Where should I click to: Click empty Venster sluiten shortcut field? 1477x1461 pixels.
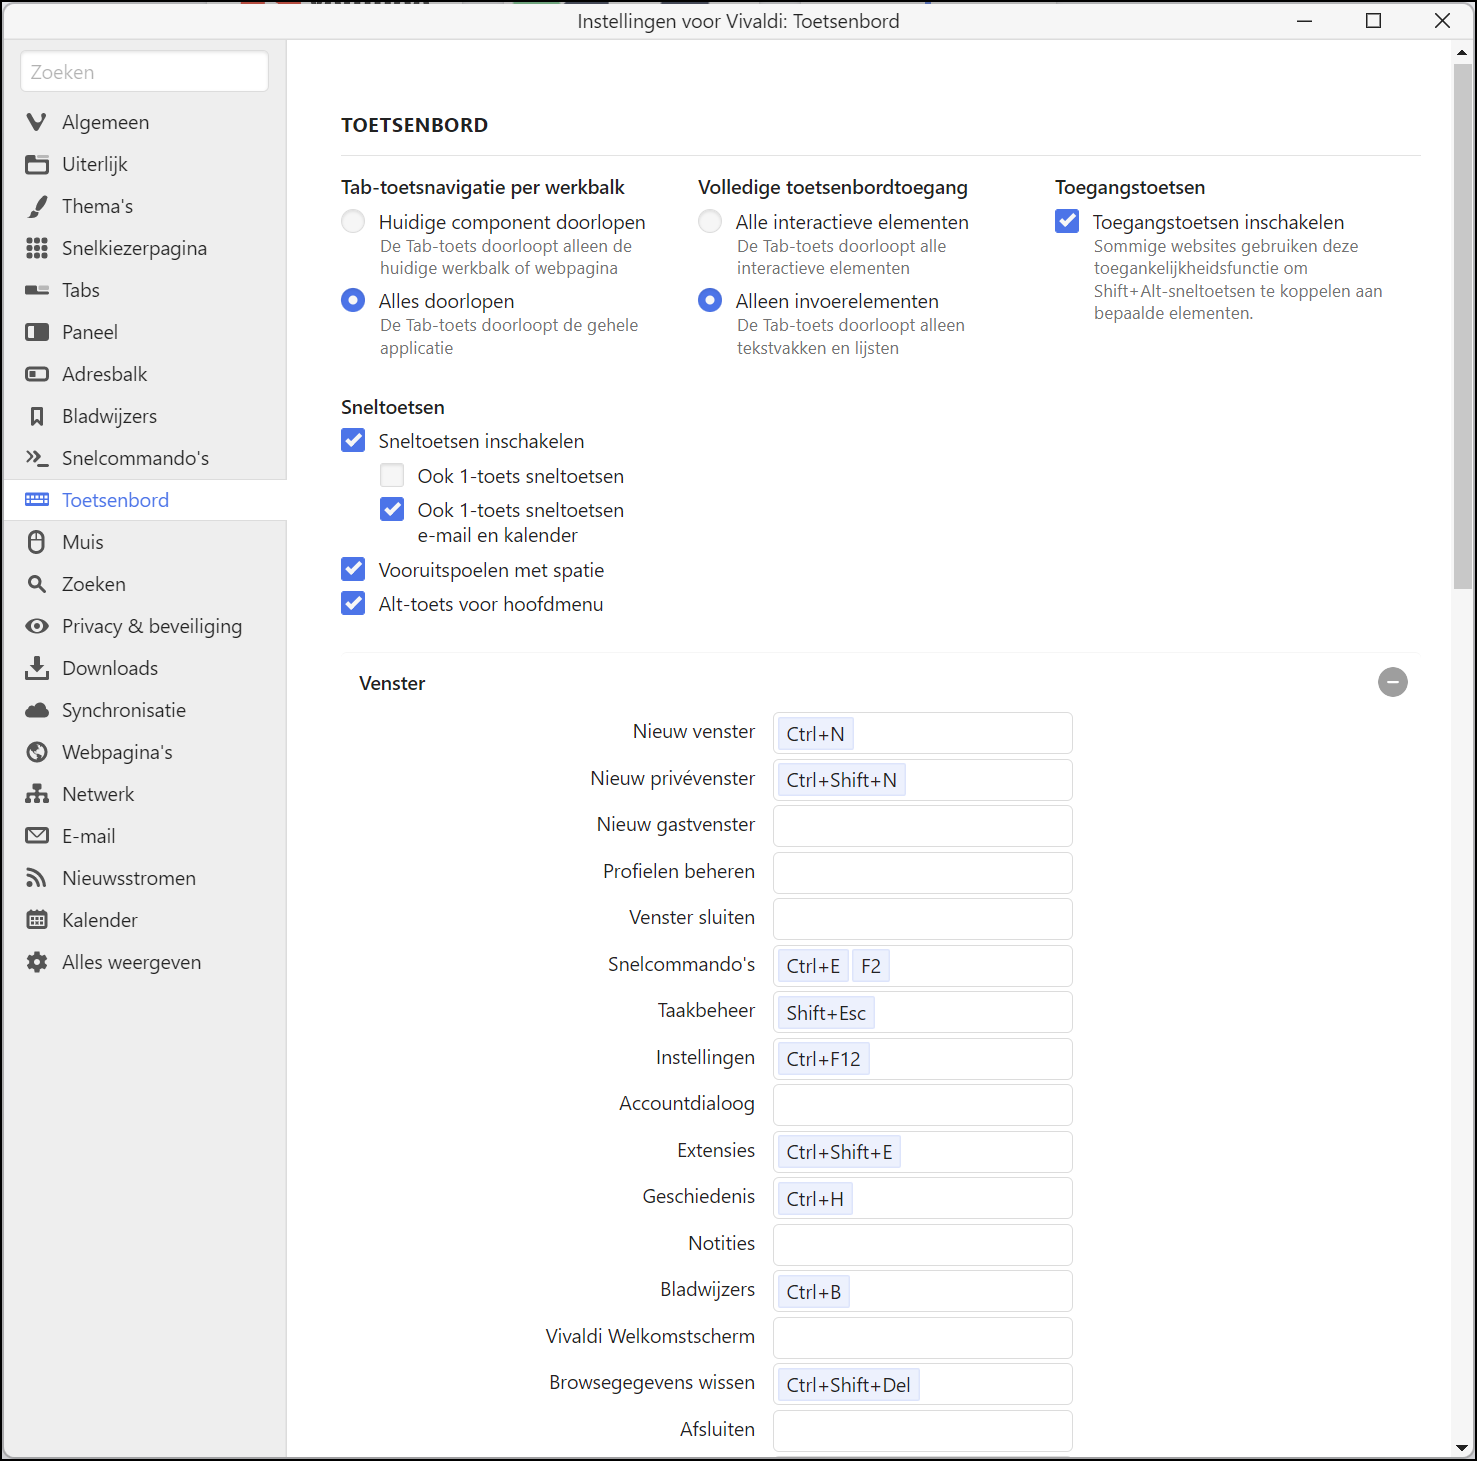click(x=922, y=919)
